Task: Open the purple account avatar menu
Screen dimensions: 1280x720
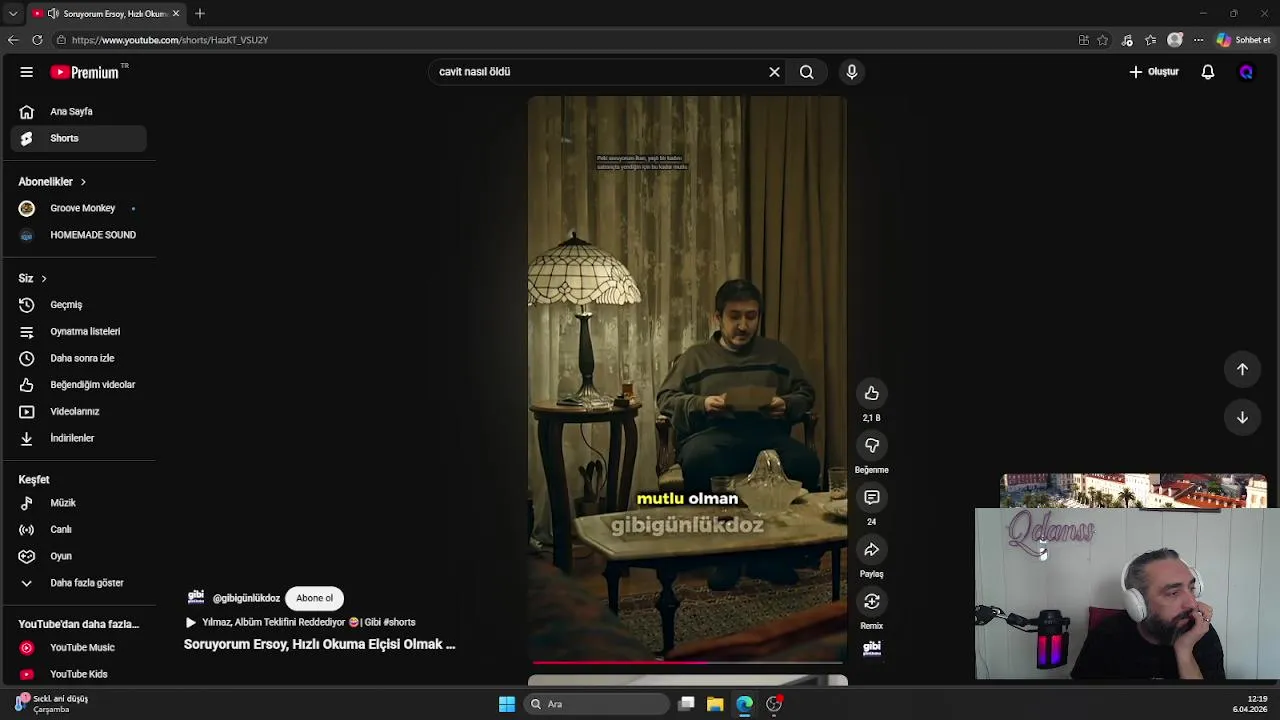Action: [x=1246, y=72]
